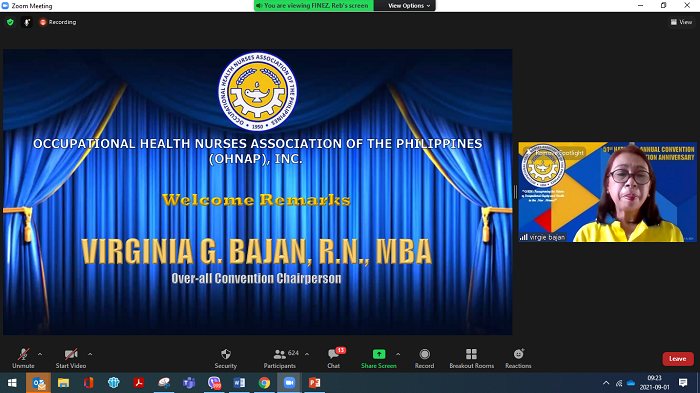Open the Windows Start menu
Screen dimensions: 700x393
(12, 383)
